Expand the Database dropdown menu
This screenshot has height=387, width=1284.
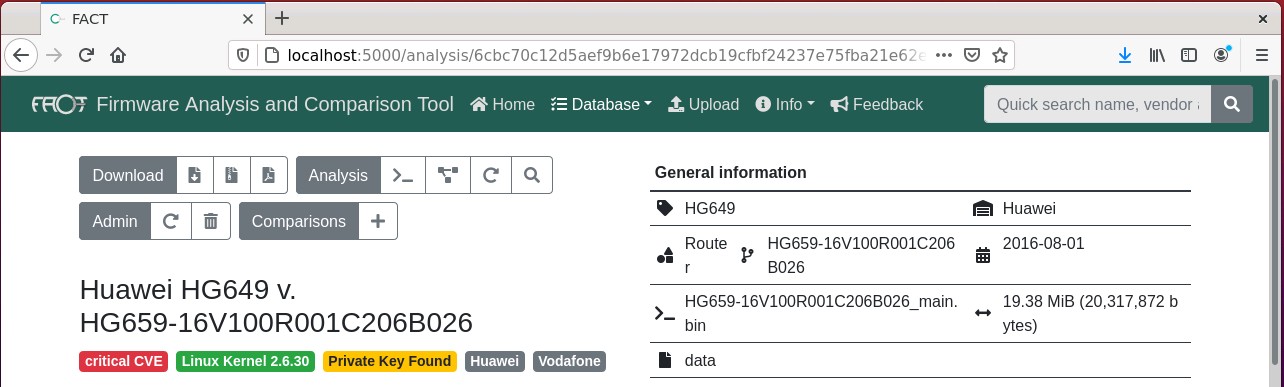pyautogui.click(x=602, y=104)
